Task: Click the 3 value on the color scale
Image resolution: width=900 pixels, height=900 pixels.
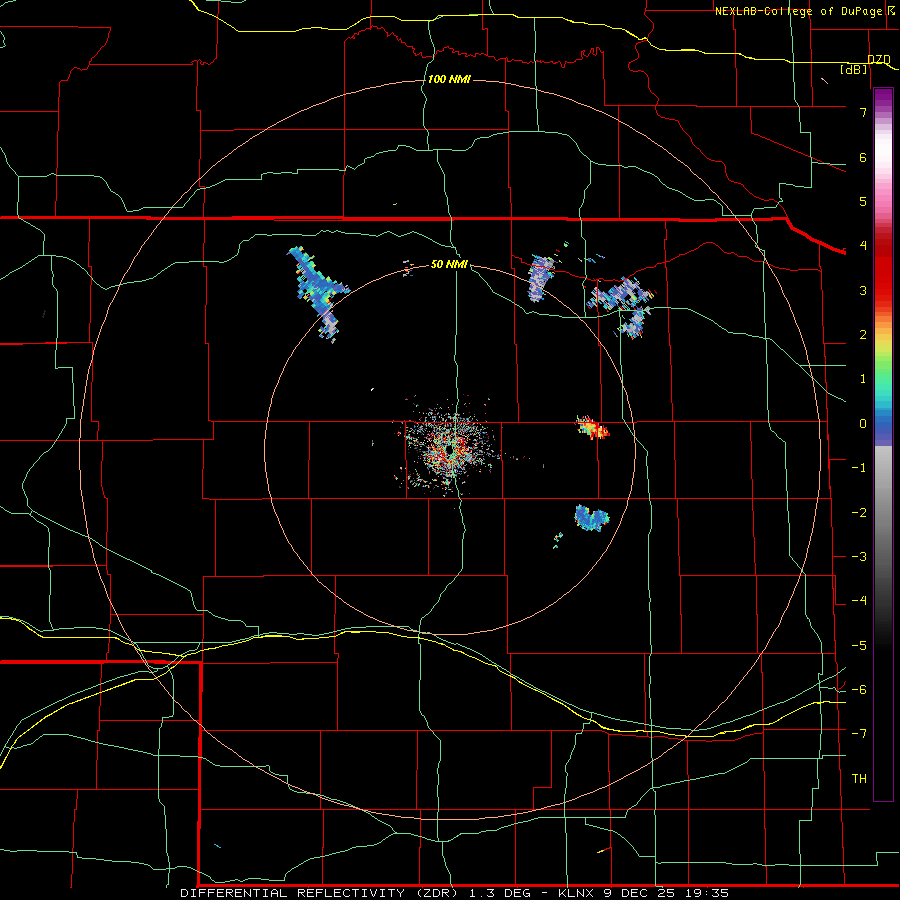Action: point(863,290)
